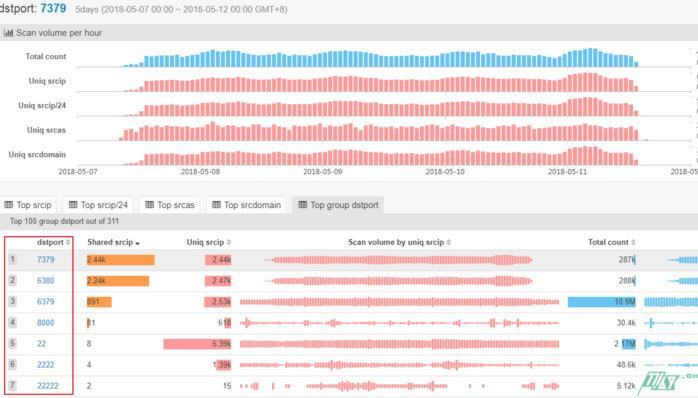This screenshot has width=698, height=398.
Task: Open dstport 8000 link
Action: point(45,322)
